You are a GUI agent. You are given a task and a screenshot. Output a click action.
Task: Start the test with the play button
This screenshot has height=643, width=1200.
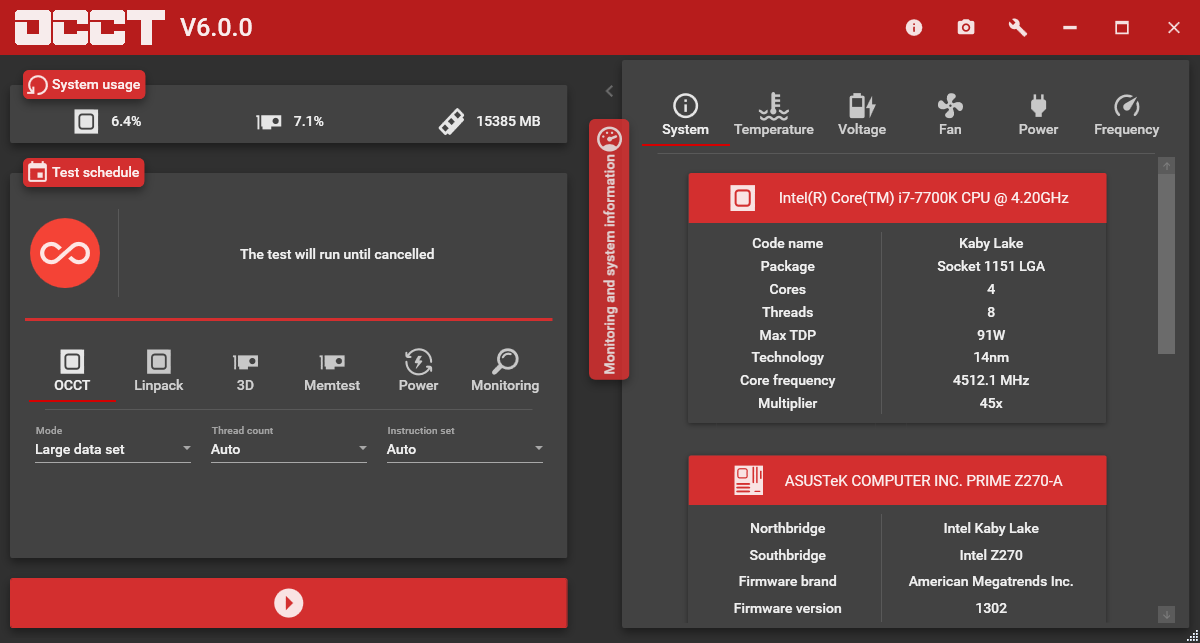(x=288, y=603)
